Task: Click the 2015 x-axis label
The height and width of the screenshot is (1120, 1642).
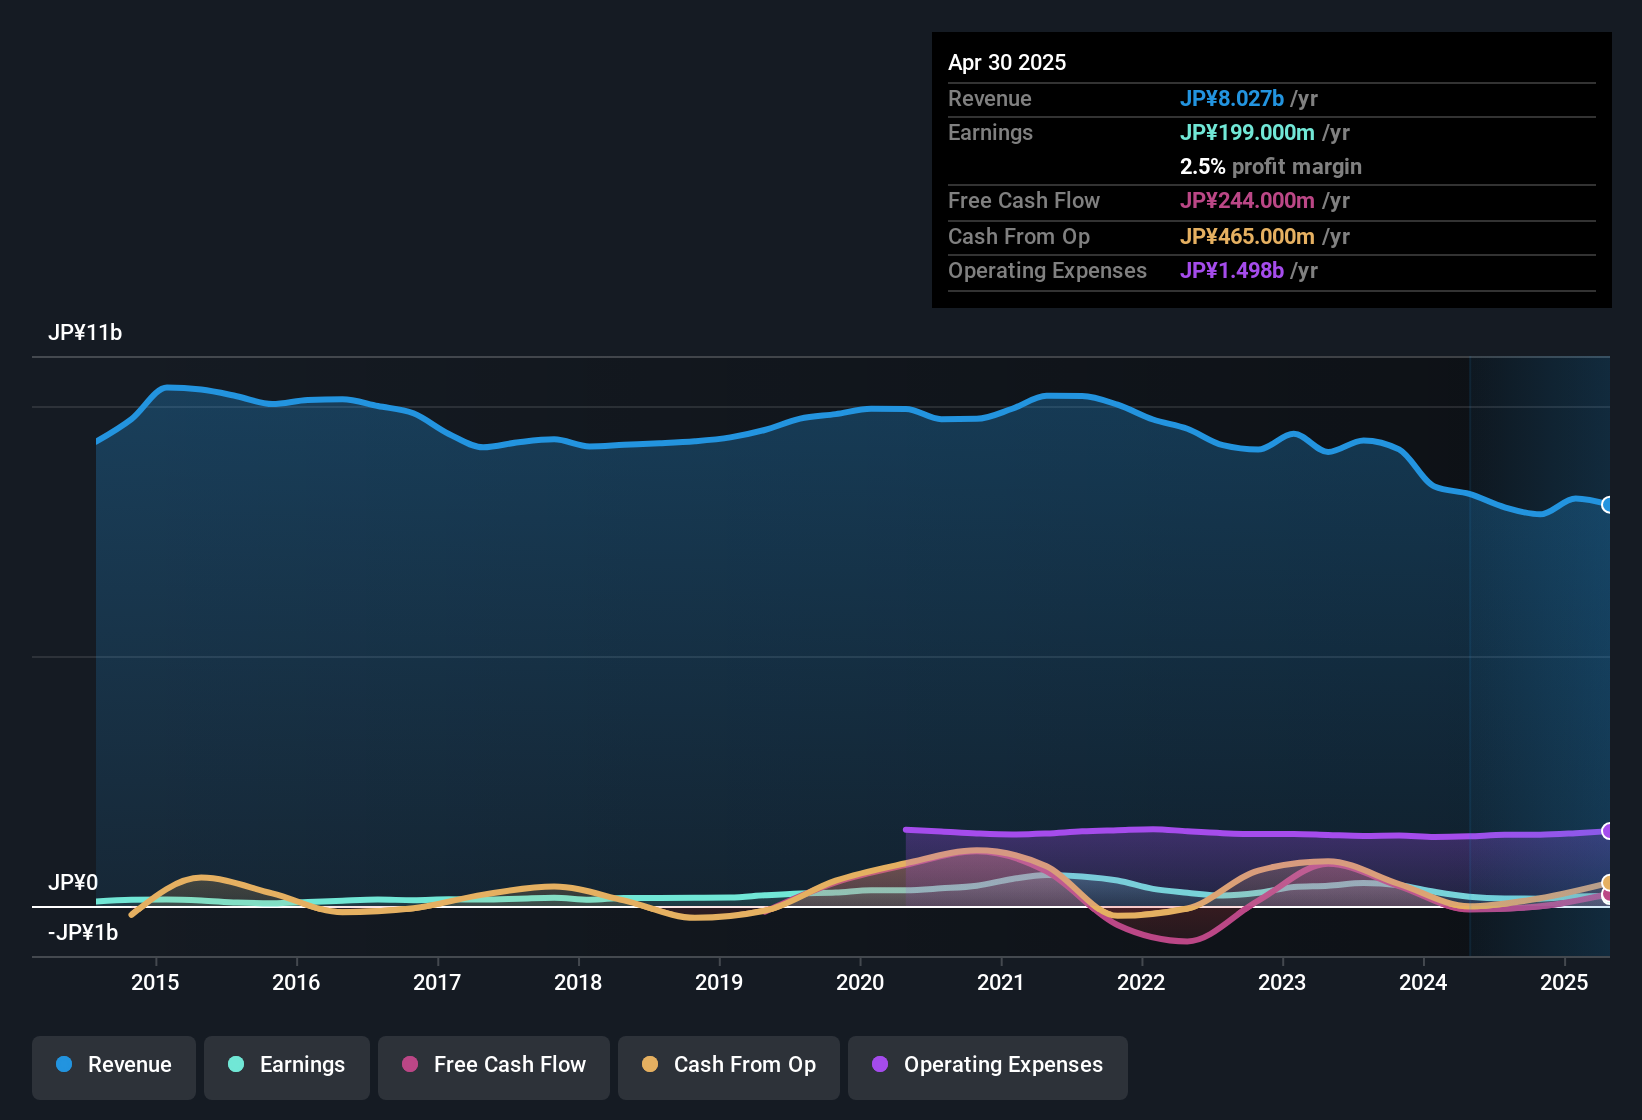Action: point(155,982)
